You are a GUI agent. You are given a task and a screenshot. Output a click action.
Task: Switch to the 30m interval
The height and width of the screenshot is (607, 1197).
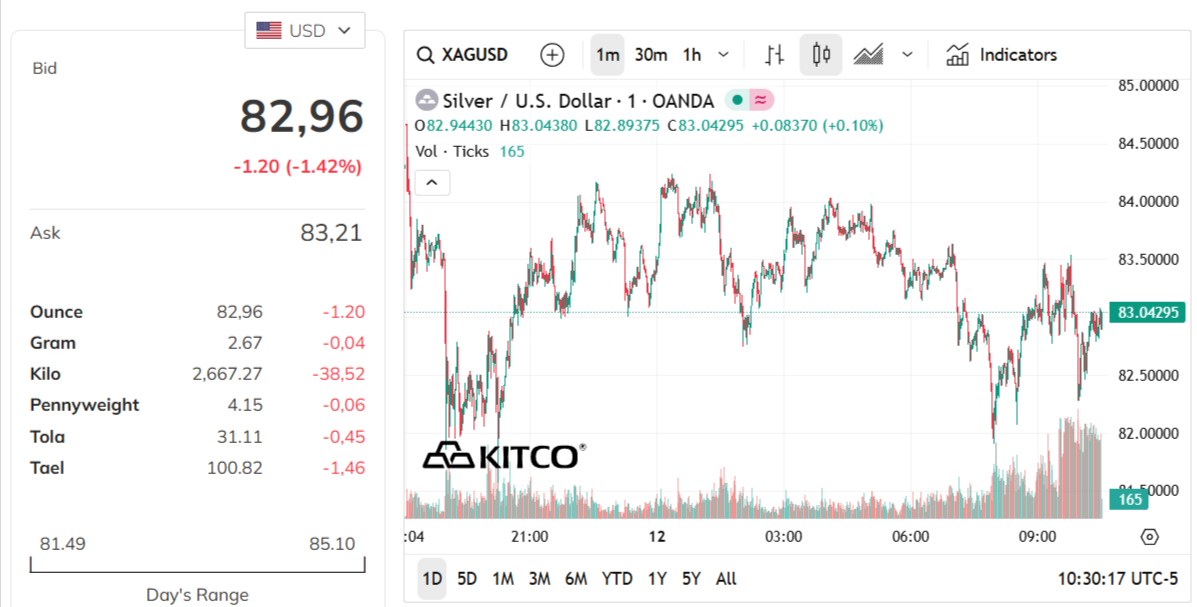(649, 55)
